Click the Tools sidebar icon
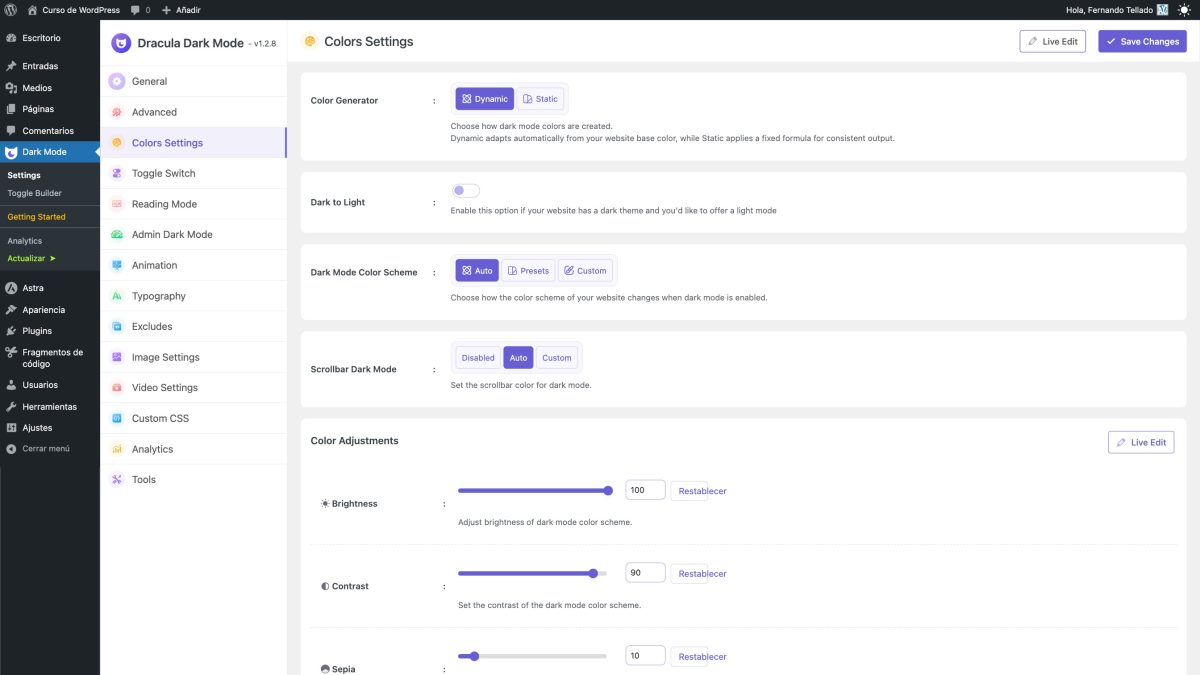 pyautogui.click(x=117, y=480)
